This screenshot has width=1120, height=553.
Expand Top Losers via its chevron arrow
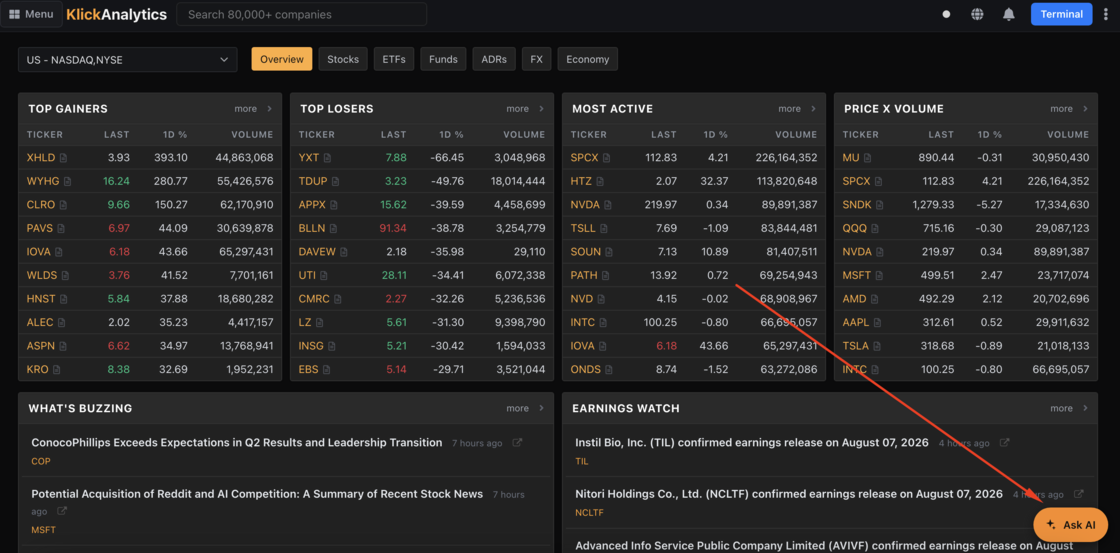(x=541, y=109)
